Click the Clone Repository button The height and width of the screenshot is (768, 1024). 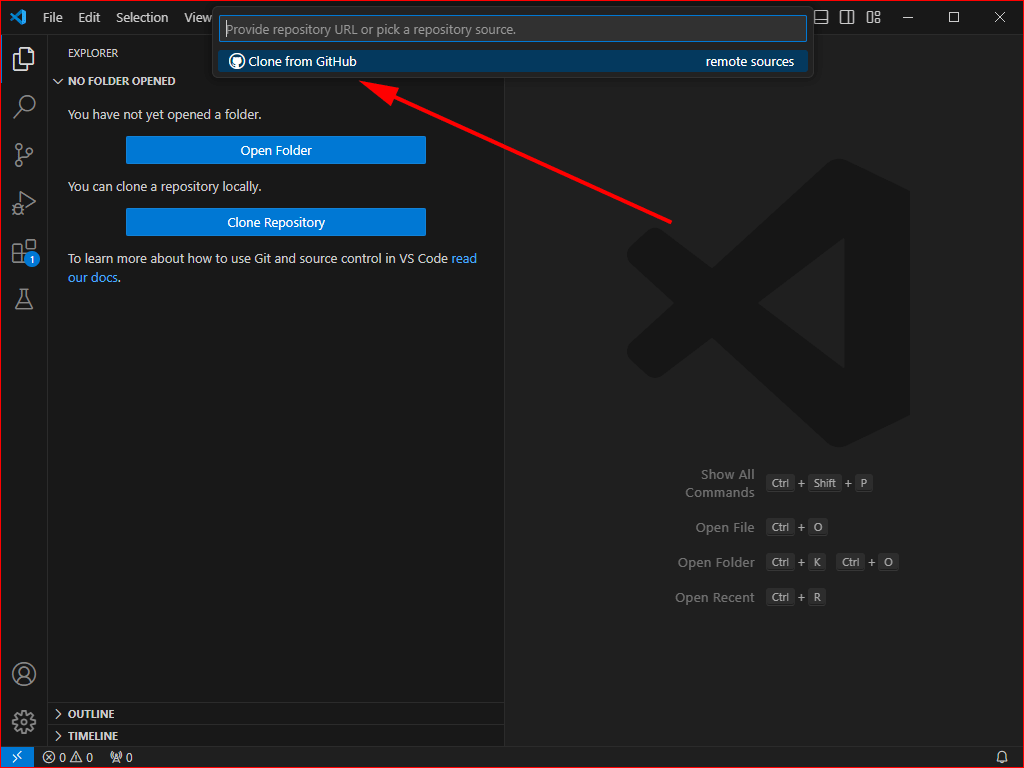276,222
